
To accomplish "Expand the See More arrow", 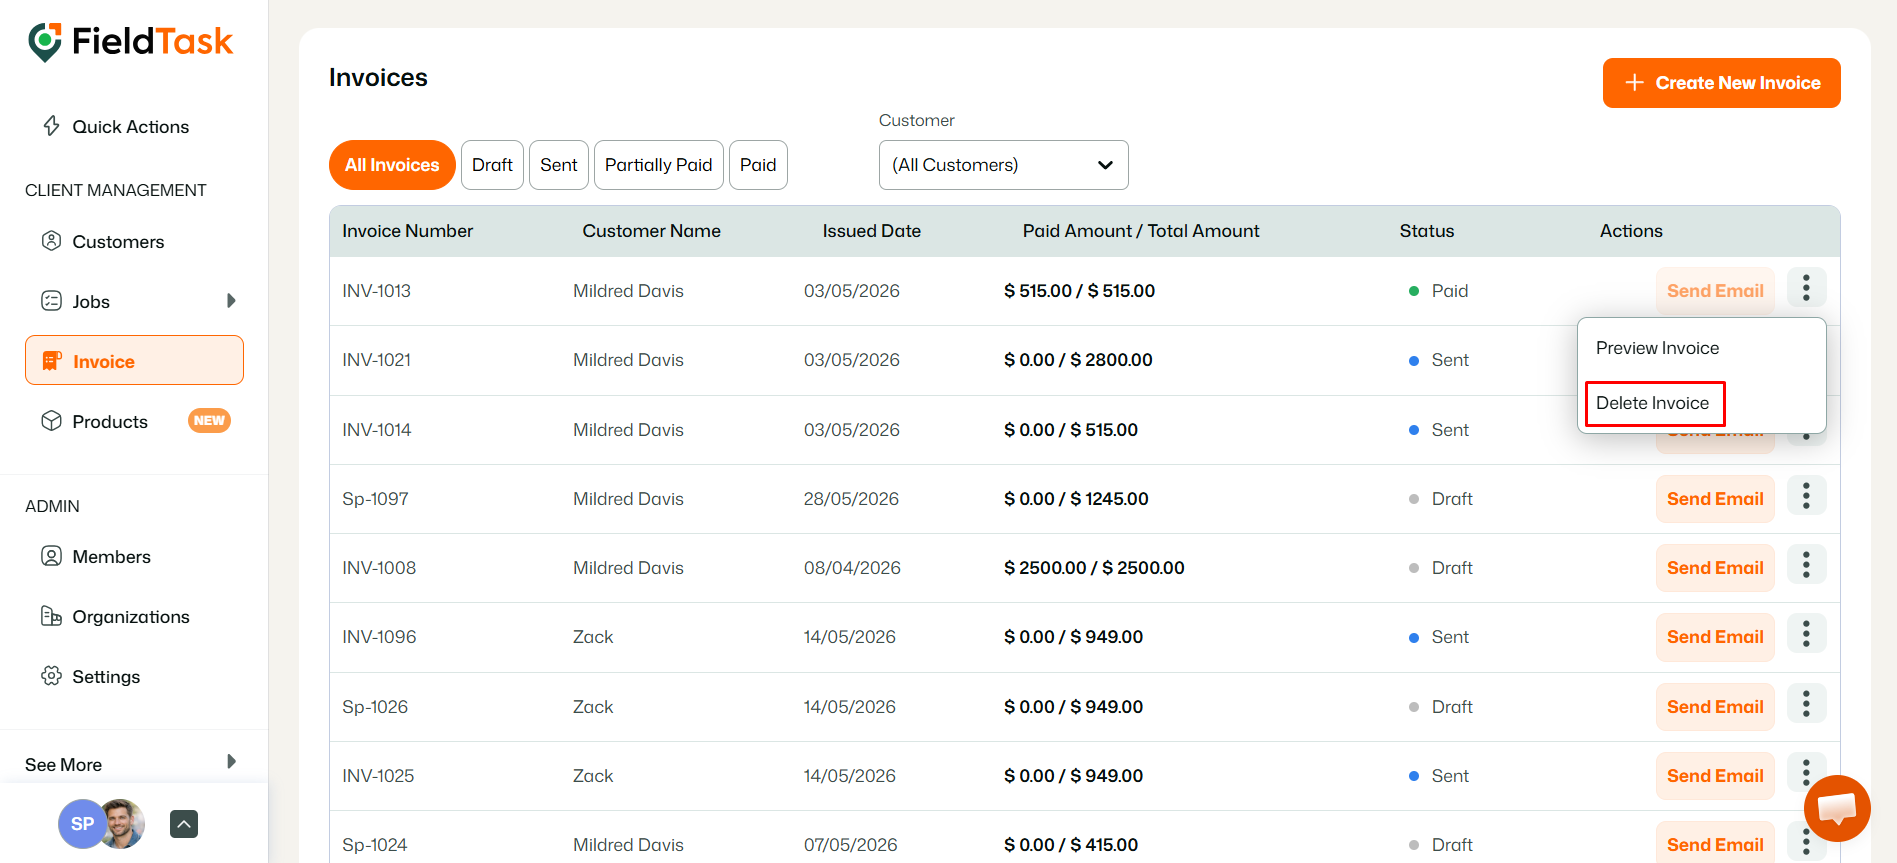I will coord(231,762).
